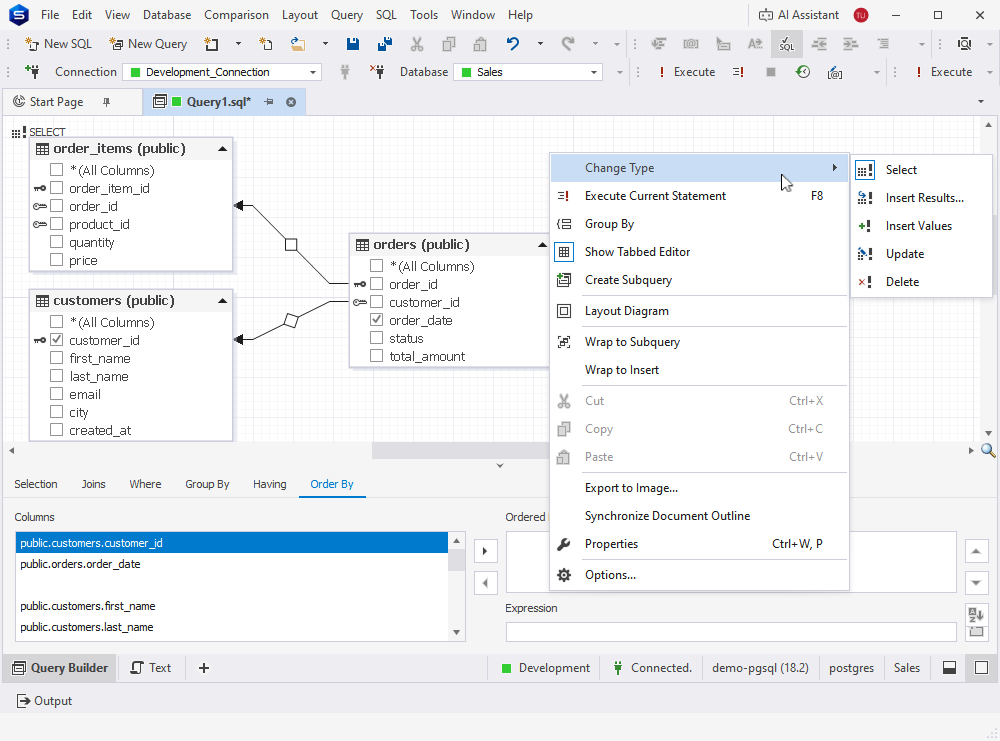Expand the Change Type submenu arrow
Viewport: 1000px width, 741px height.
click(834, 168)
